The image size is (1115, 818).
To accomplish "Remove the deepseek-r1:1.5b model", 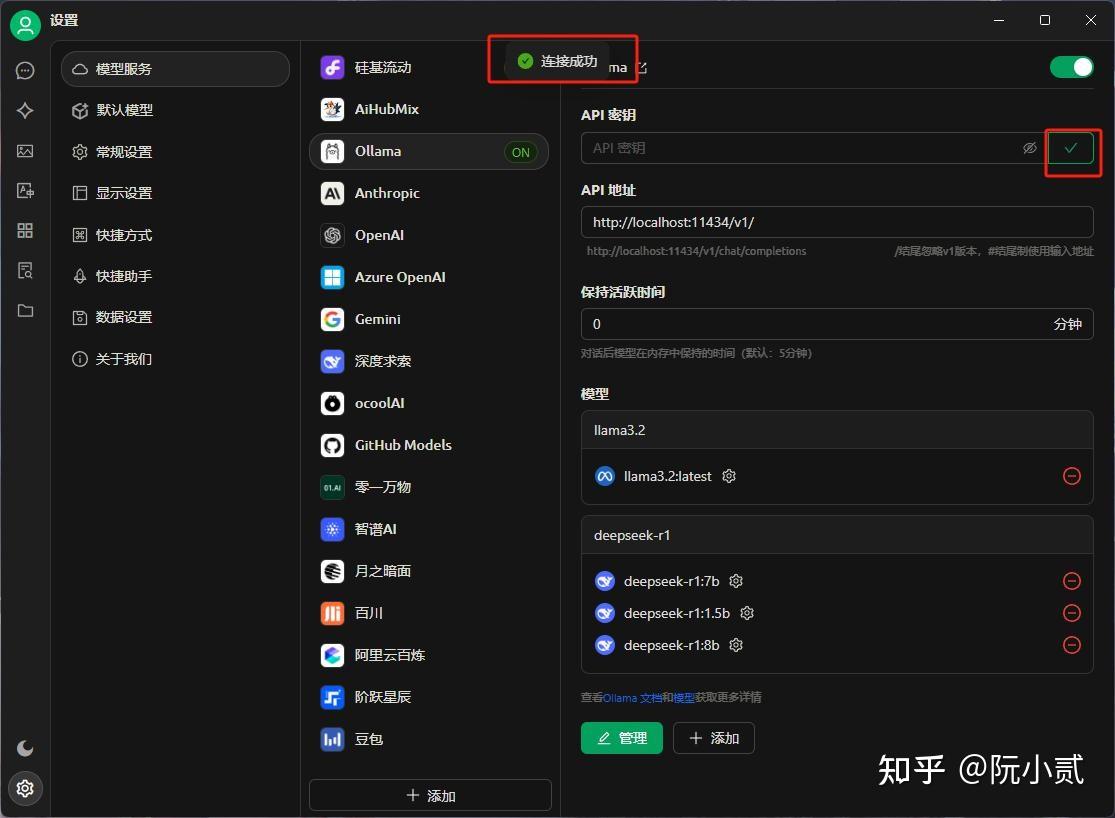I will point(1072,613).
